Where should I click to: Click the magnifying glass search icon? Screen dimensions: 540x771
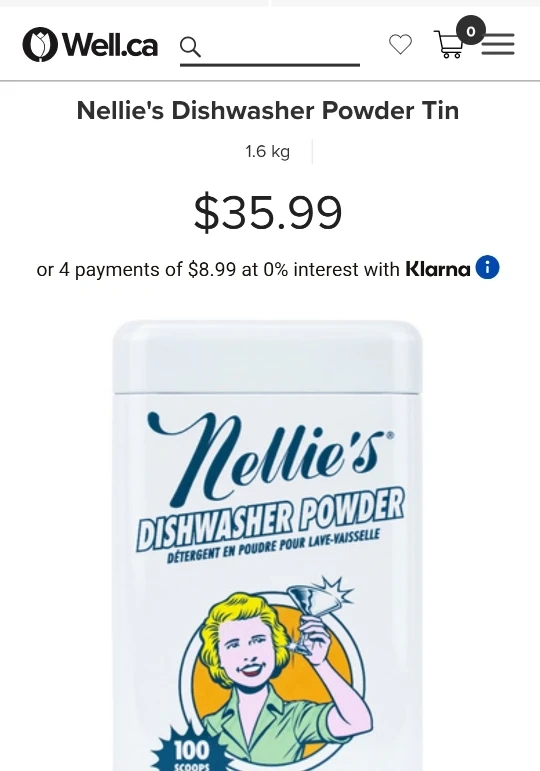[190, 47]
